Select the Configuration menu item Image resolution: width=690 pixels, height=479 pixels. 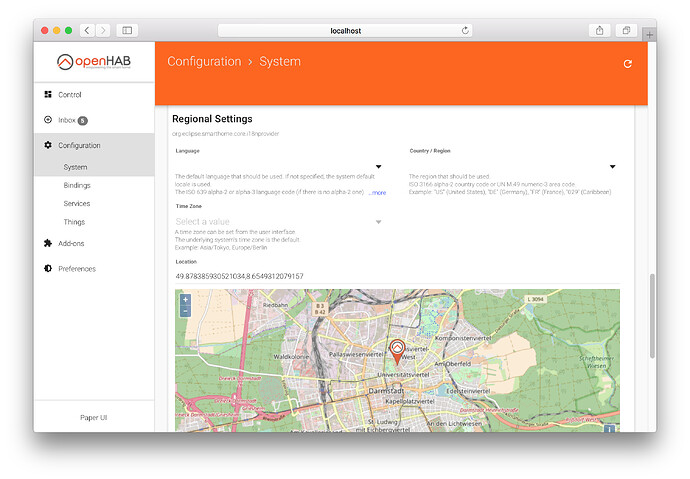[94, 145]
